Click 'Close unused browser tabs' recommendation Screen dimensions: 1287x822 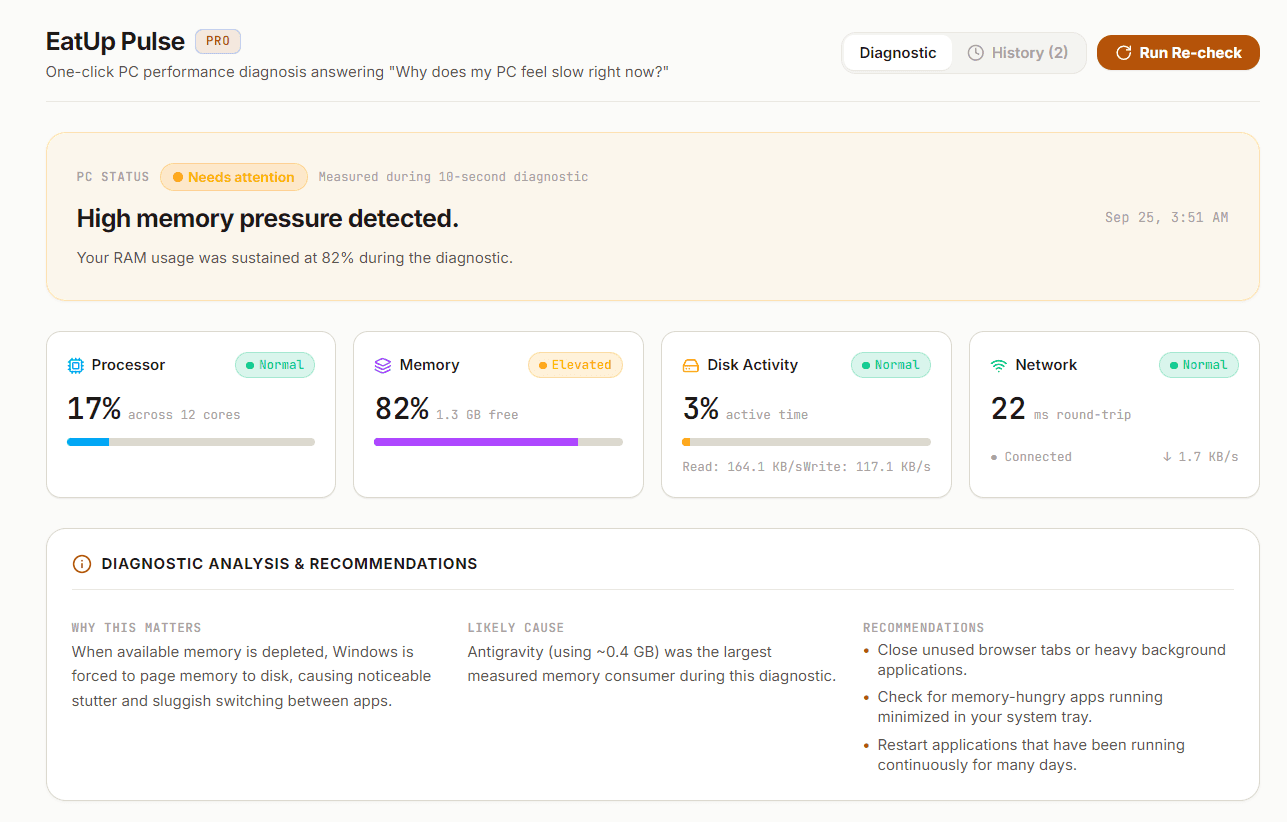1051,660
